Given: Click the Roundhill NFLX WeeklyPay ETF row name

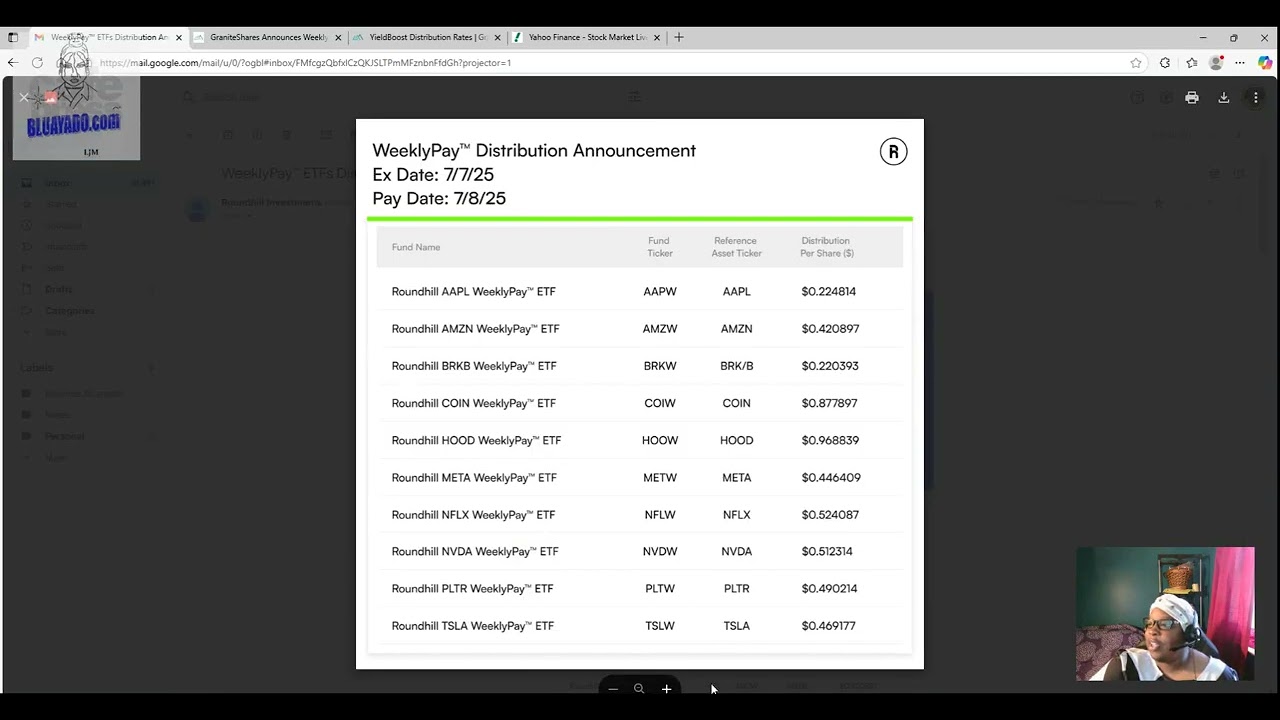Looking at the screenshot, I should [x=473, y=515].
